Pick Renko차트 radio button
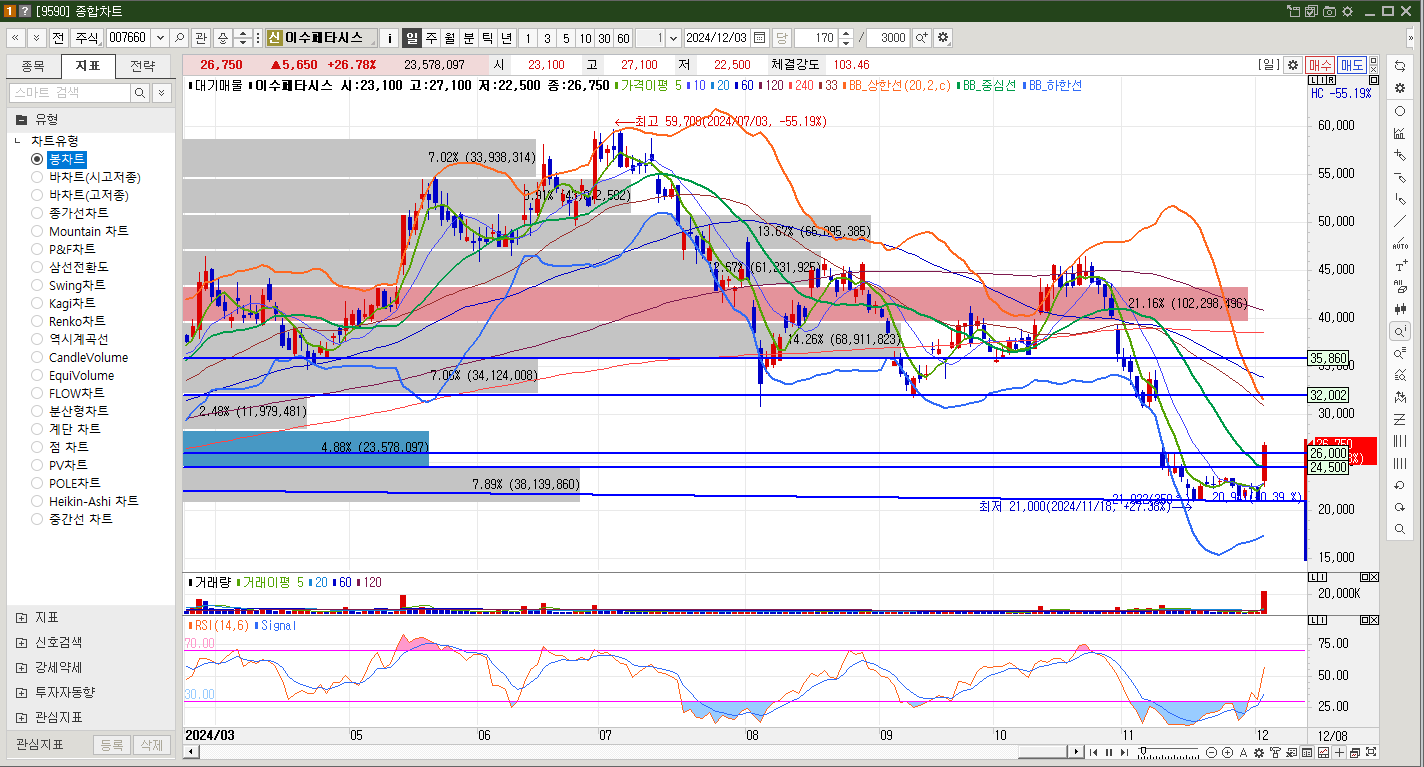The height and width of the screenshot is (767, 1424). coord(37,321)
